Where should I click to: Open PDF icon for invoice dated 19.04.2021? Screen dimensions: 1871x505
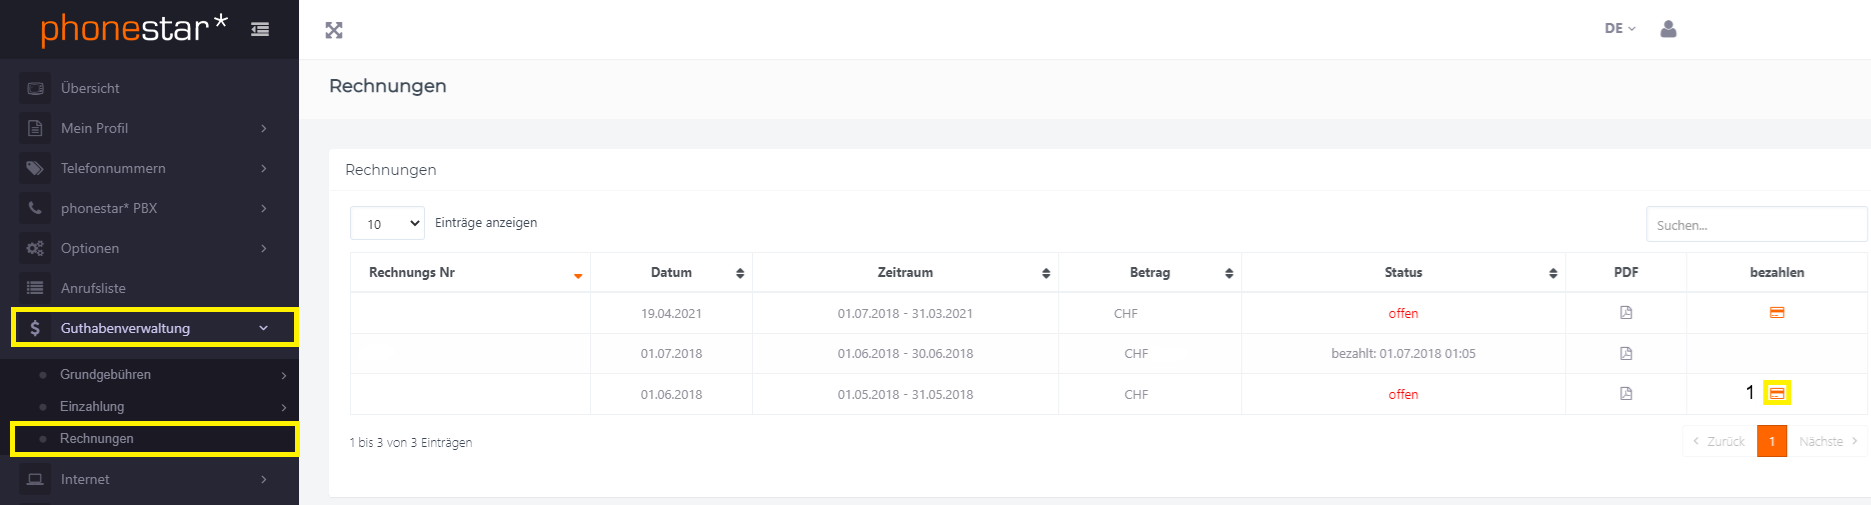click(x=1626, y=313)
